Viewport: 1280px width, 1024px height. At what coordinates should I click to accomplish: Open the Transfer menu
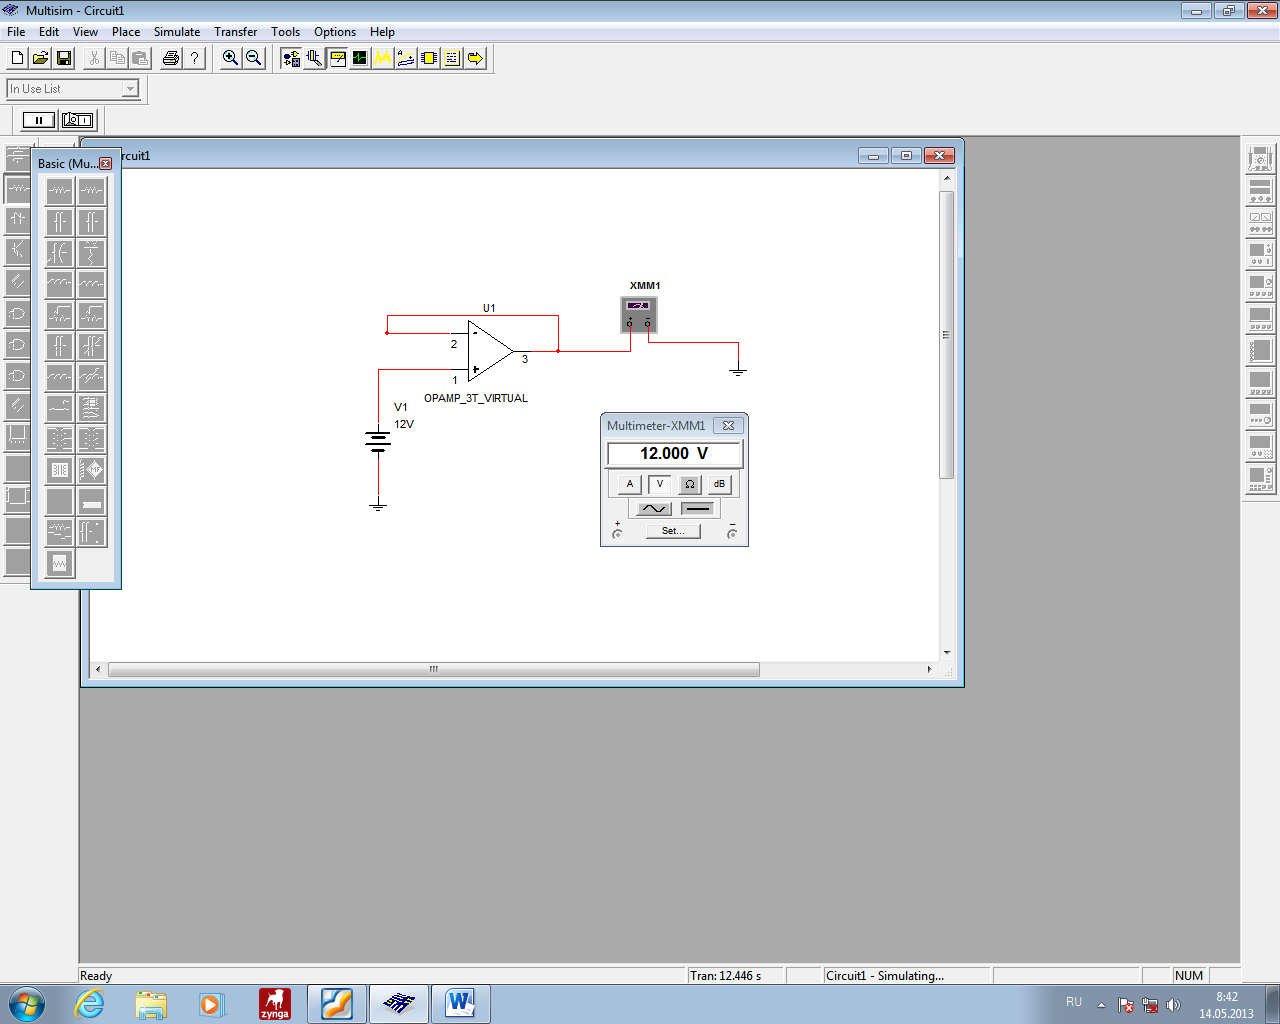(x=235, y=32)
